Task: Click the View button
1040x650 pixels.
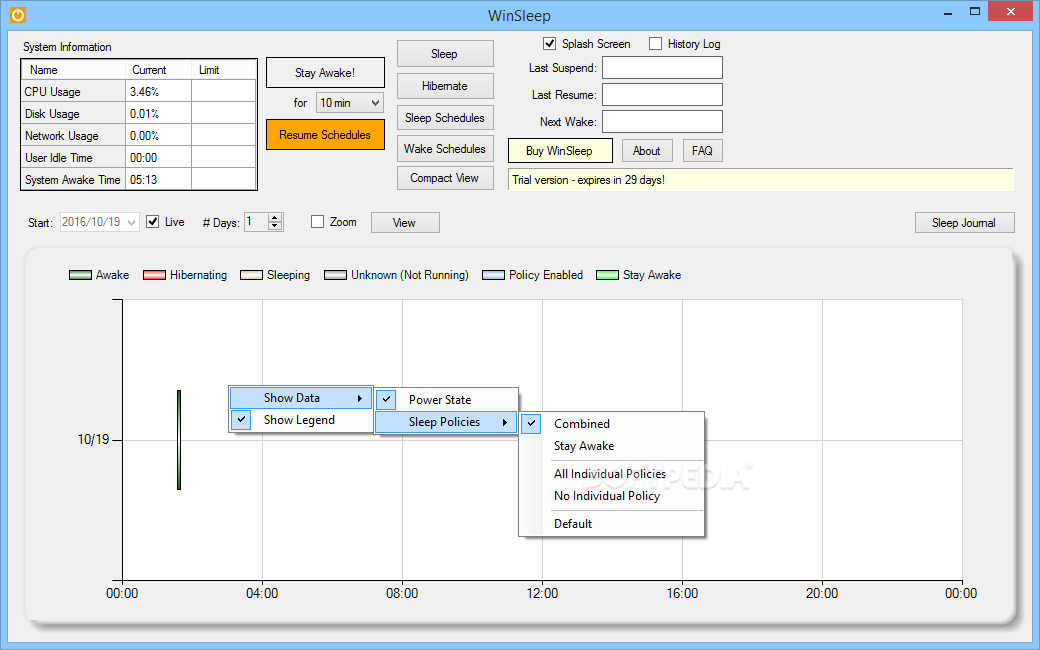Action: click(405, 223)
